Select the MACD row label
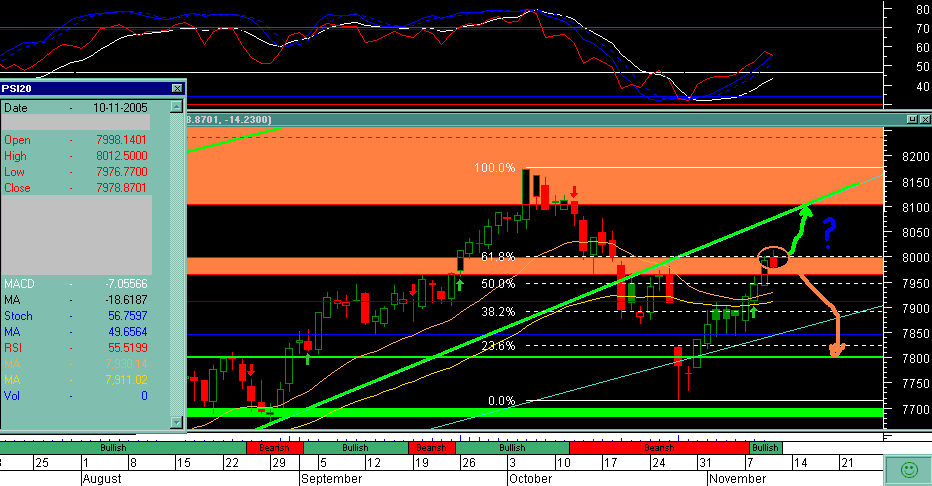 click(19, 284)
